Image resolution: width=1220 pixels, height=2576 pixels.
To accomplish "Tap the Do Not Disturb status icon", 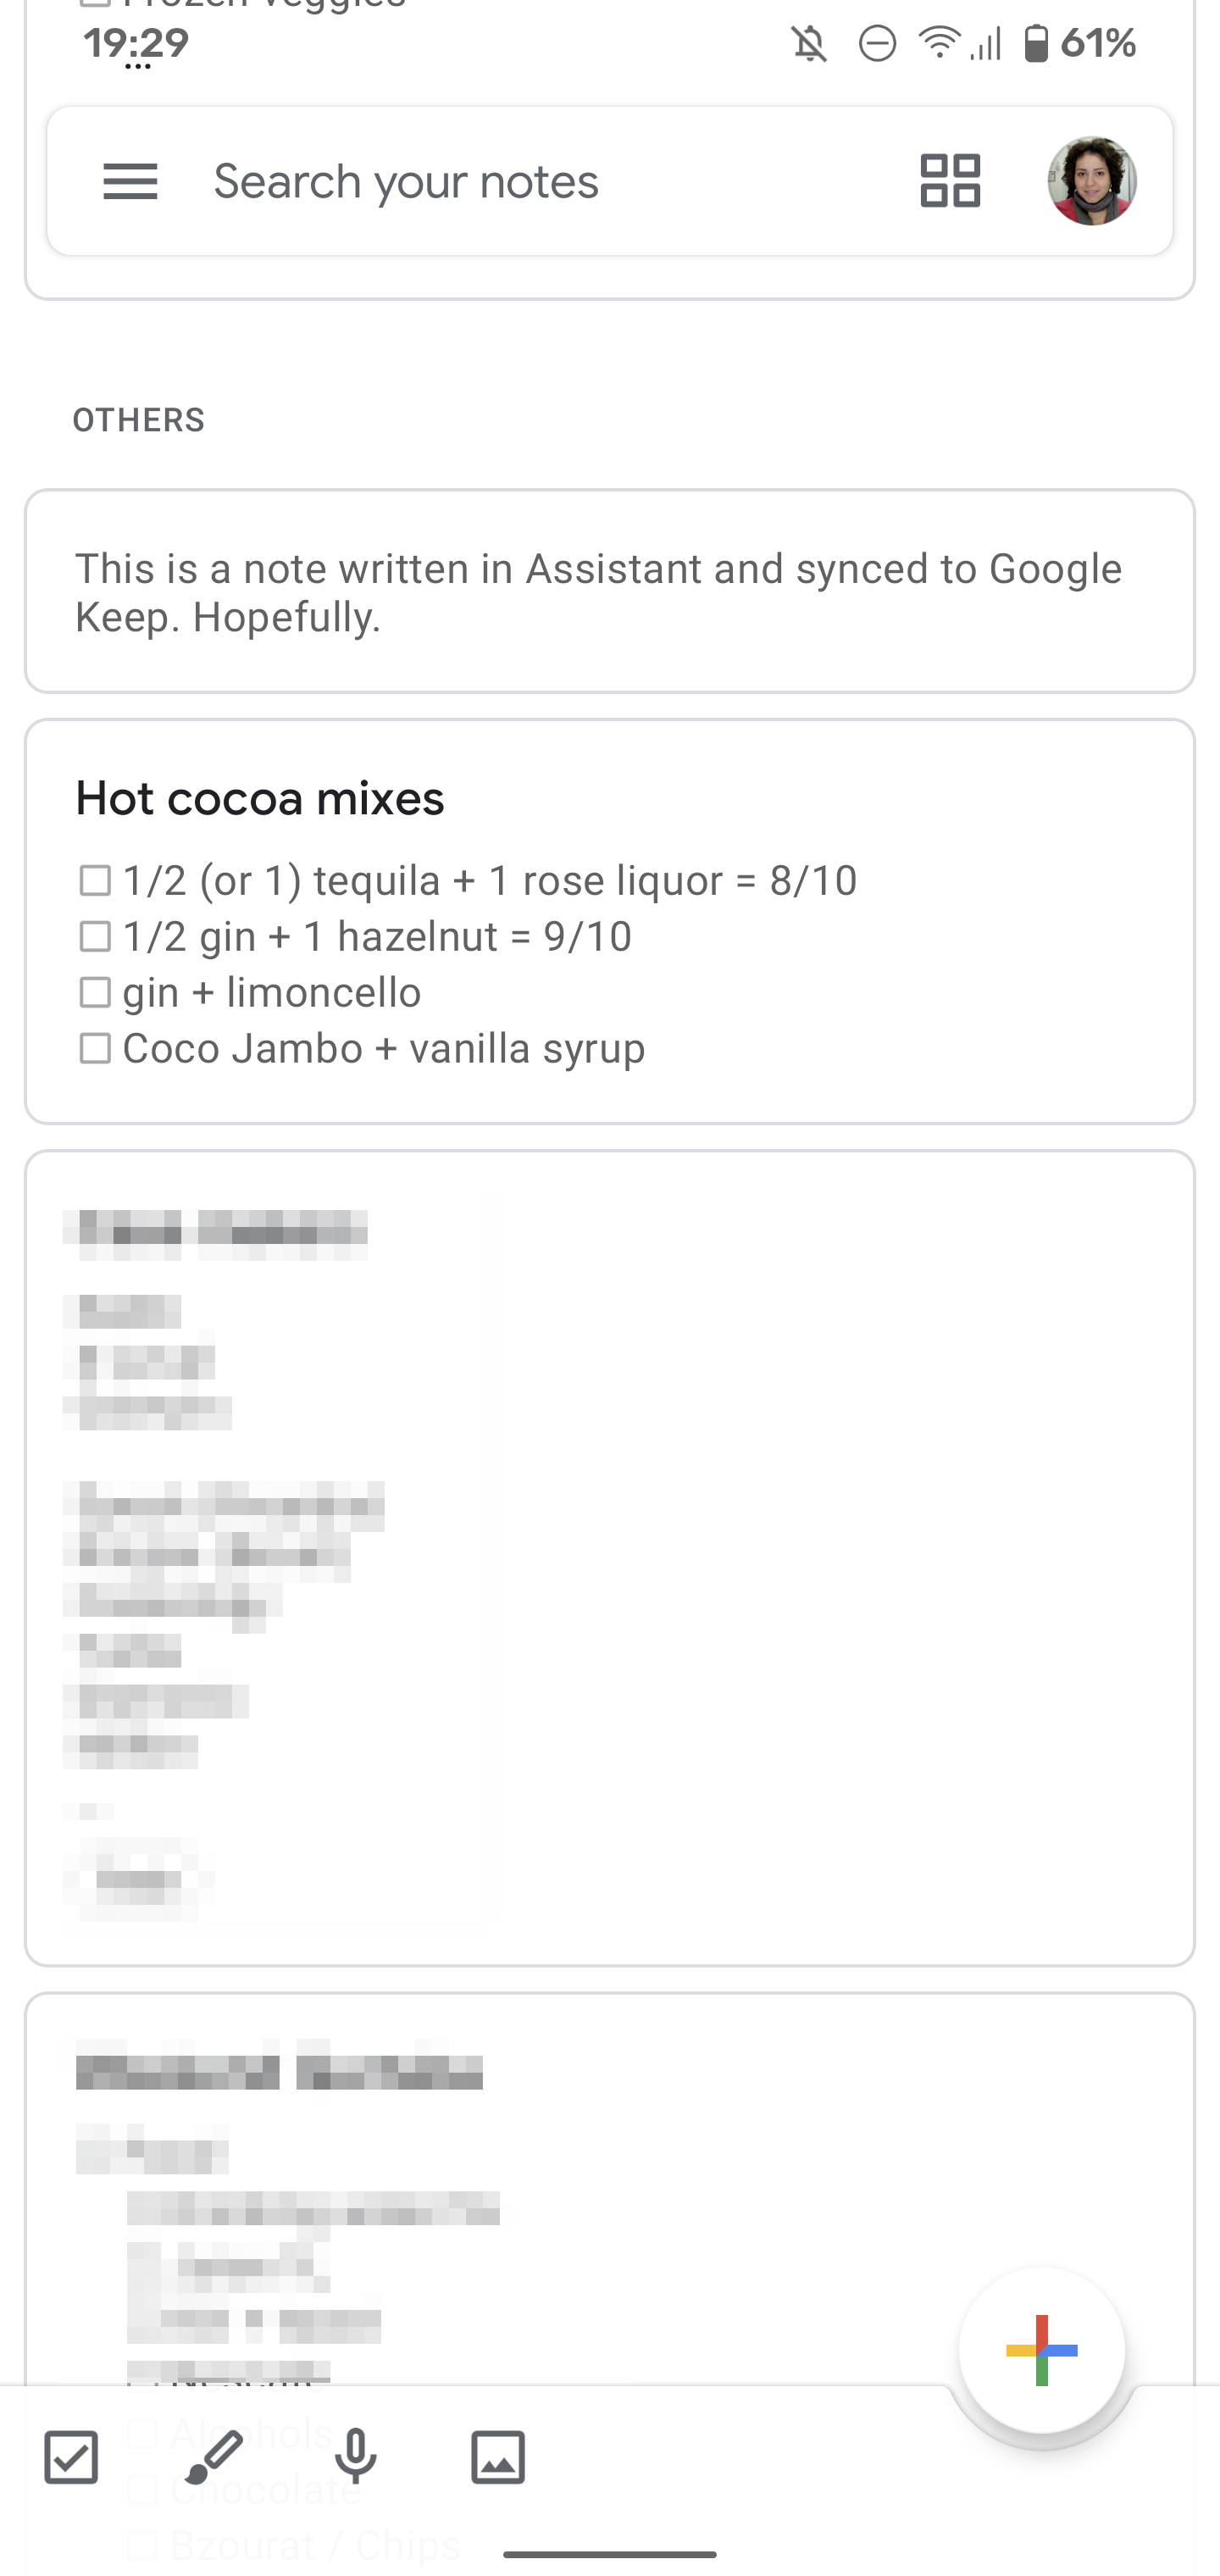I will click(x=875, y=42).
